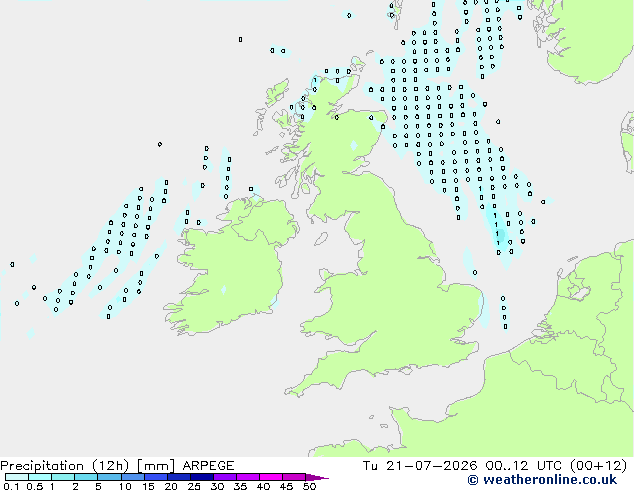634x490 pixels.
Task: Click the '00..12 UTC' time range
Action: pyautogui.click(x=524, y=466)
